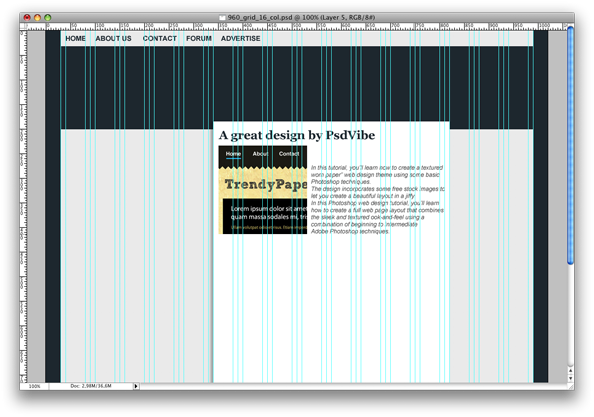Click About in the preview image menu
The image size is (594, 417).
click(260, 154)
